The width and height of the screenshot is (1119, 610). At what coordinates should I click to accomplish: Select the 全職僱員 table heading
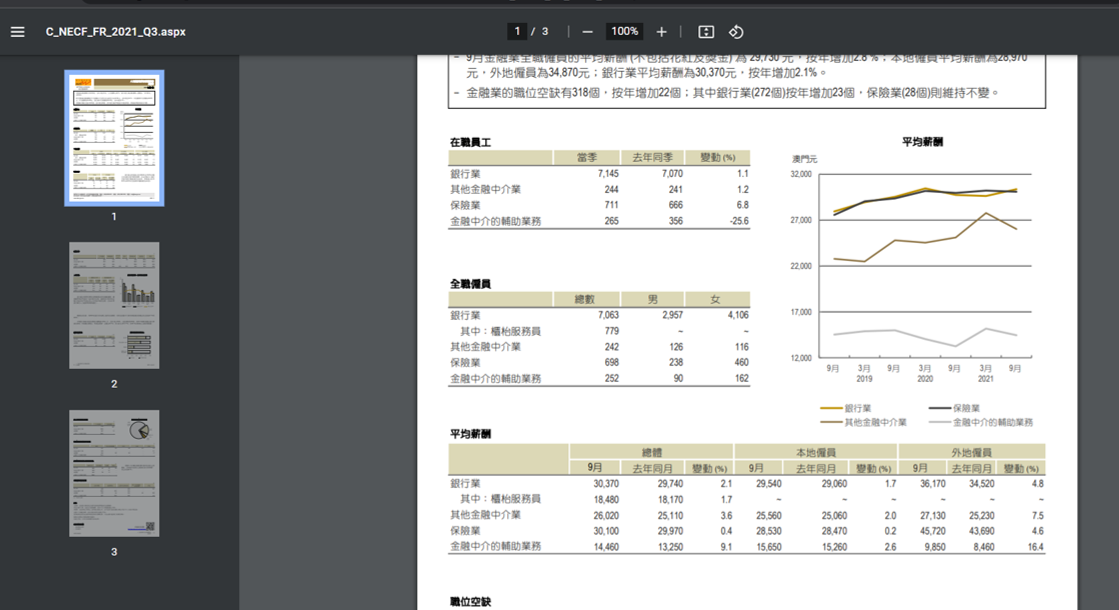click(x=470, y=284)
